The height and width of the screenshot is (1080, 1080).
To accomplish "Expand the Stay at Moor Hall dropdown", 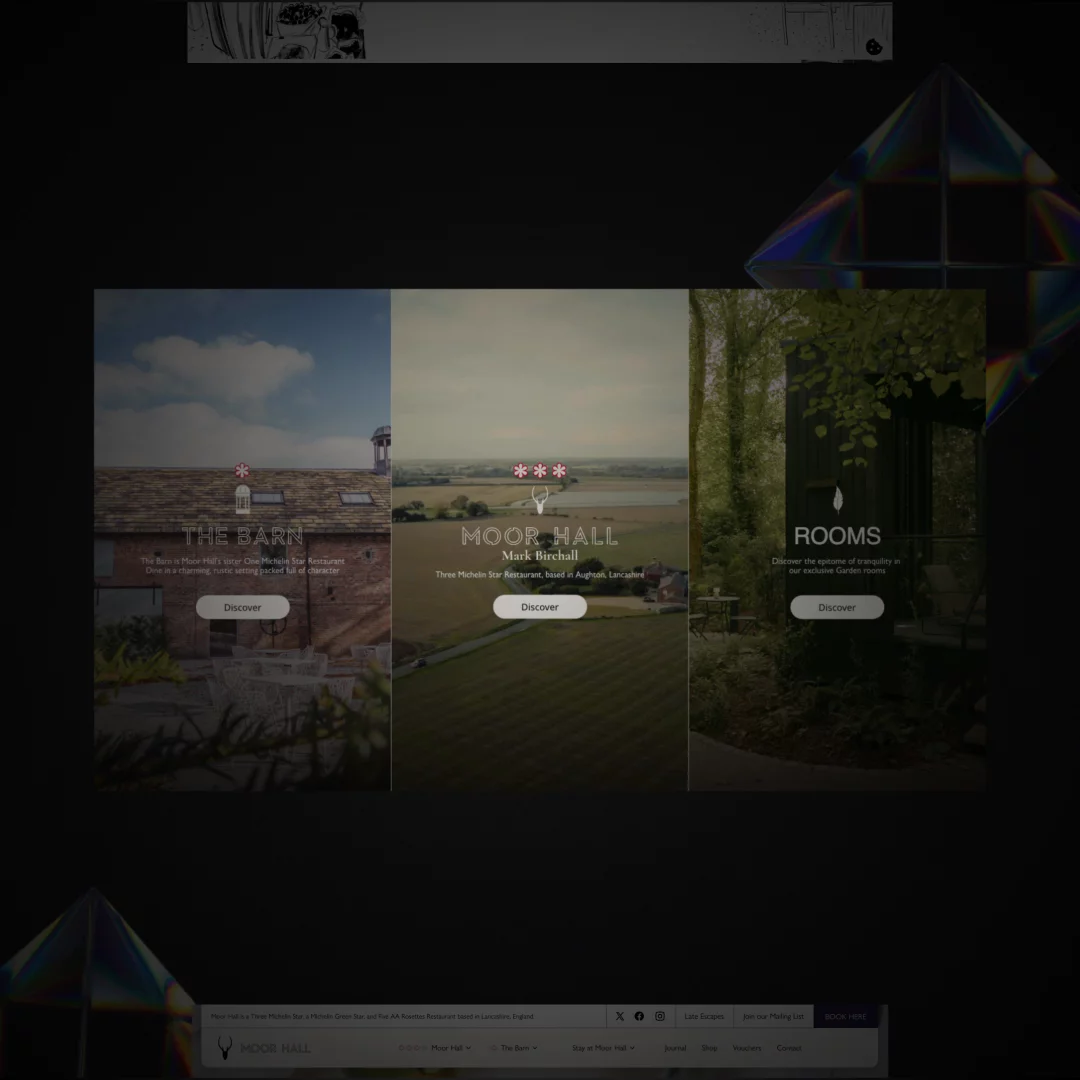I will coord(603,1048).
